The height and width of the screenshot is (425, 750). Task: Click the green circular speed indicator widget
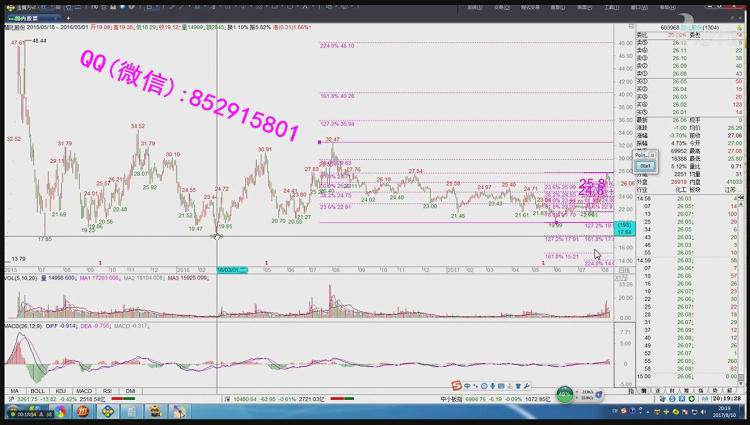coord(566,394)
